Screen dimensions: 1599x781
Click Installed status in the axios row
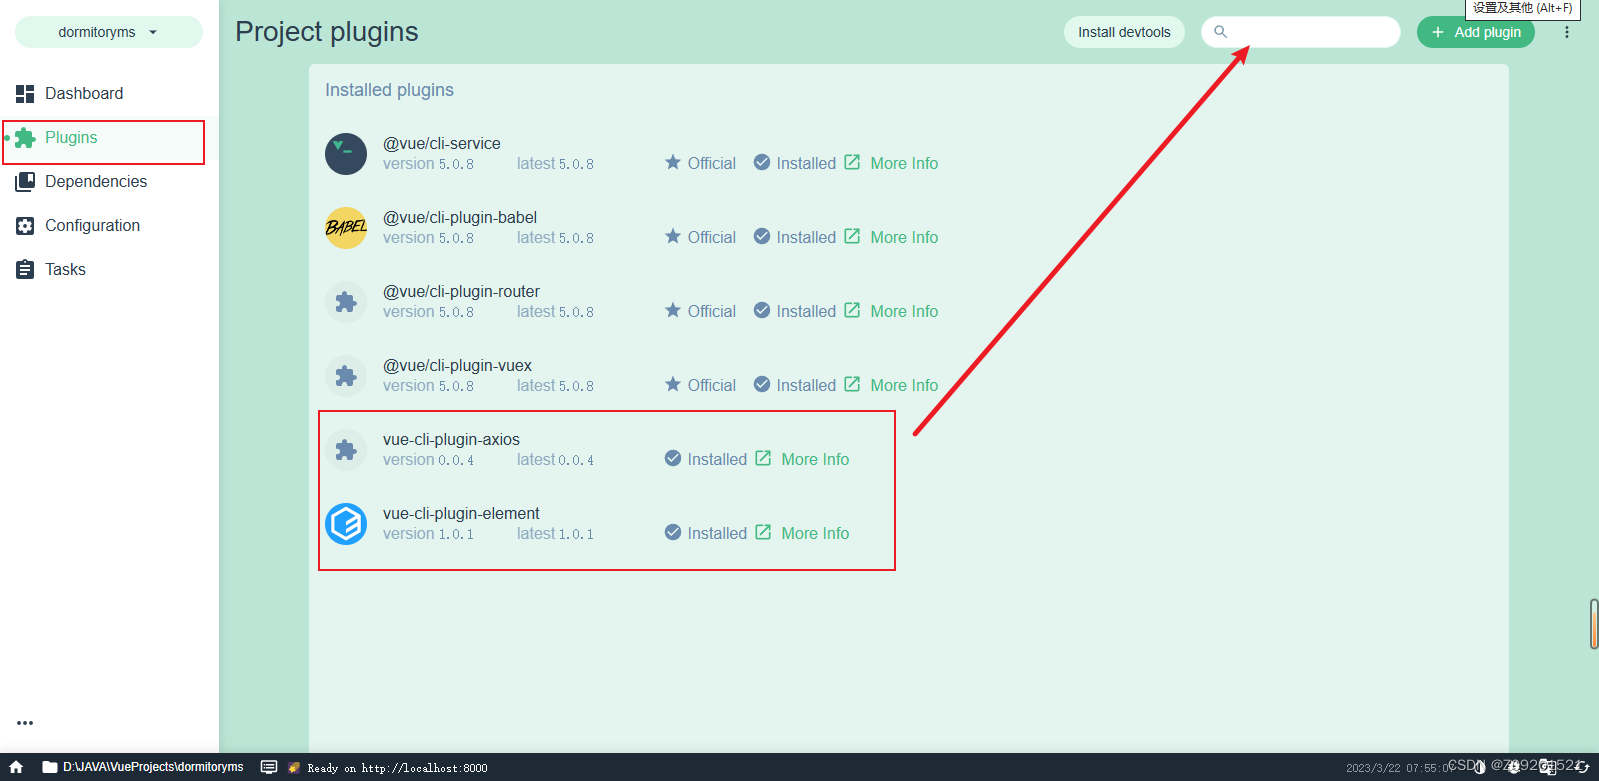pos(706,459)
